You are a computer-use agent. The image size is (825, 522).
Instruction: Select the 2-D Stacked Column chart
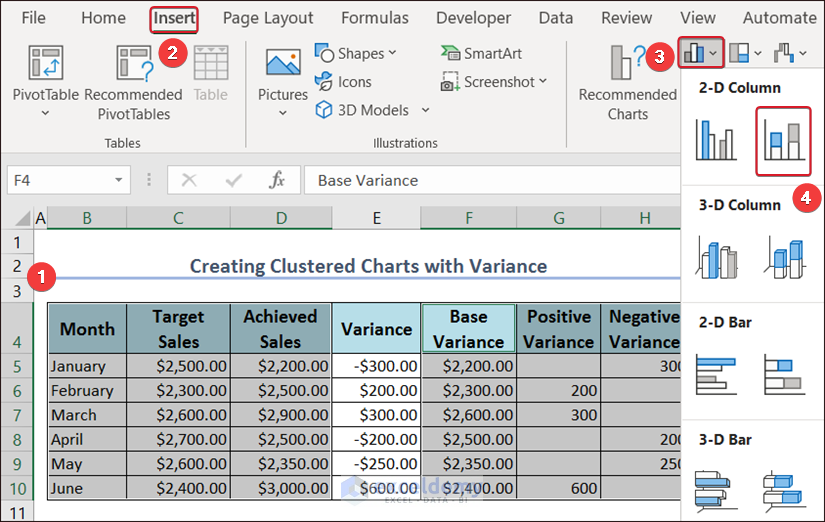click(x=783, y=141)
